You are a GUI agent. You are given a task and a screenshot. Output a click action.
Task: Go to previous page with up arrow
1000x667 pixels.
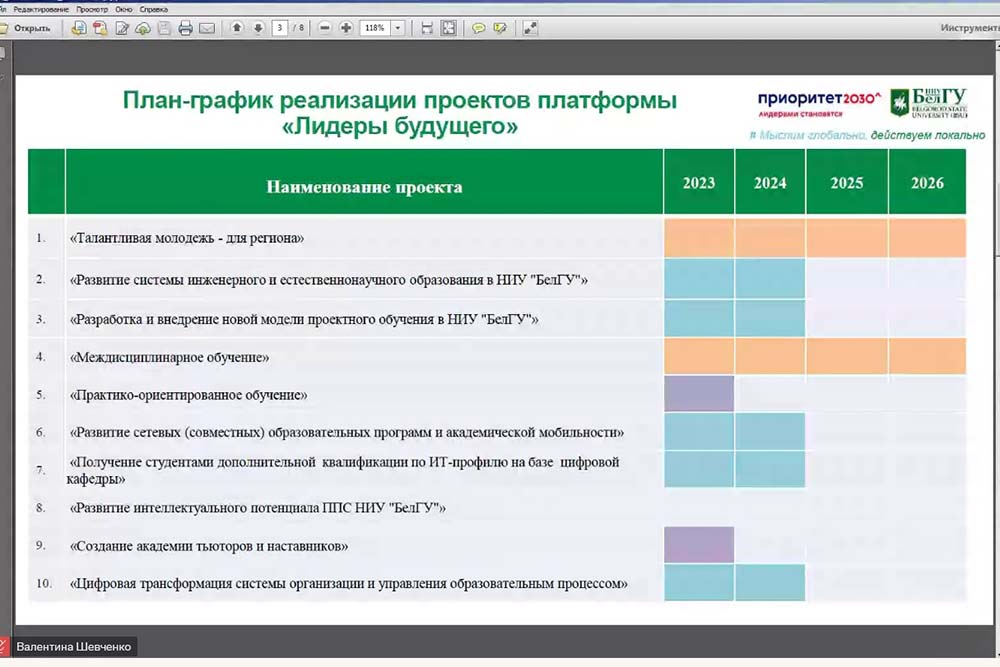[237, 28]
